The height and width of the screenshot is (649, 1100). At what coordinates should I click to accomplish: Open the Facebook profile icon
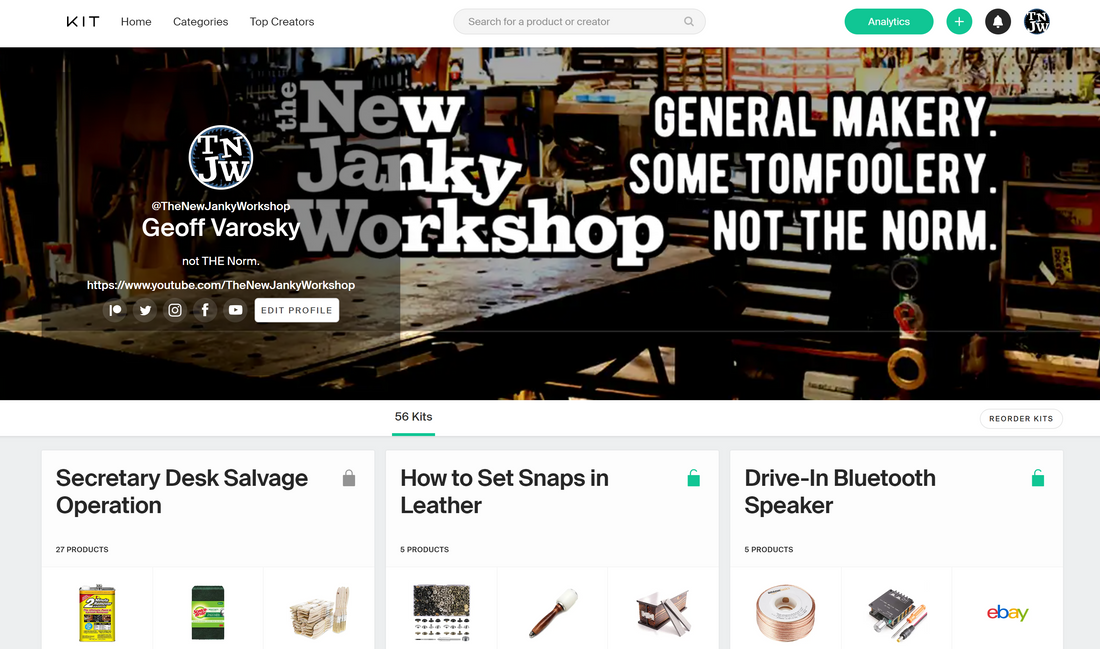205,310
